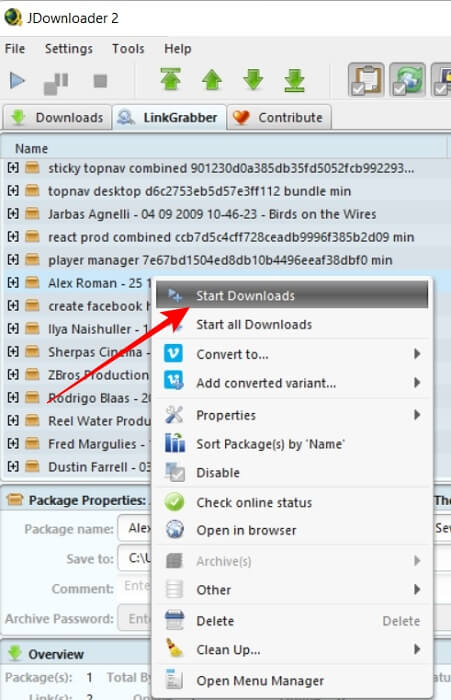Select the Rodrigo Blaas package row
451x700 pixels.
(x=76, y=398)
